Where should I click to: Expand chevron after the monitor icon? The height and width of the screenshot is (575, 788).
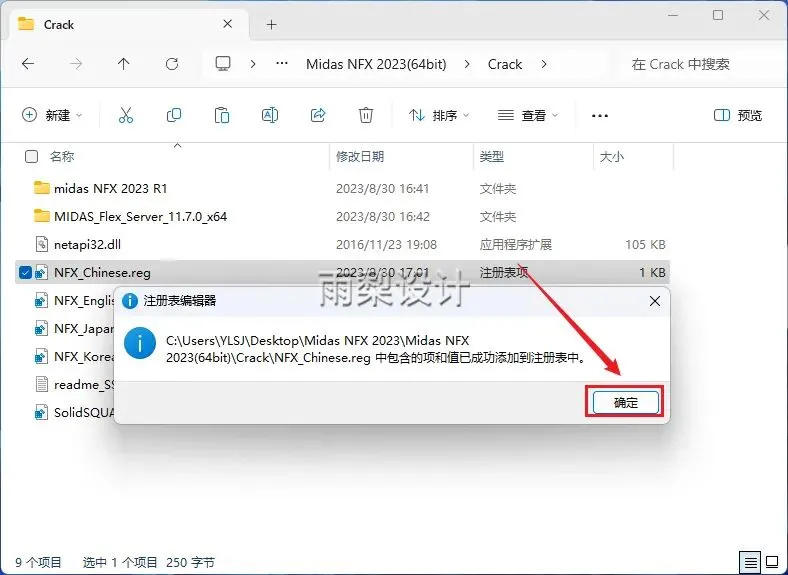(253, 64)
